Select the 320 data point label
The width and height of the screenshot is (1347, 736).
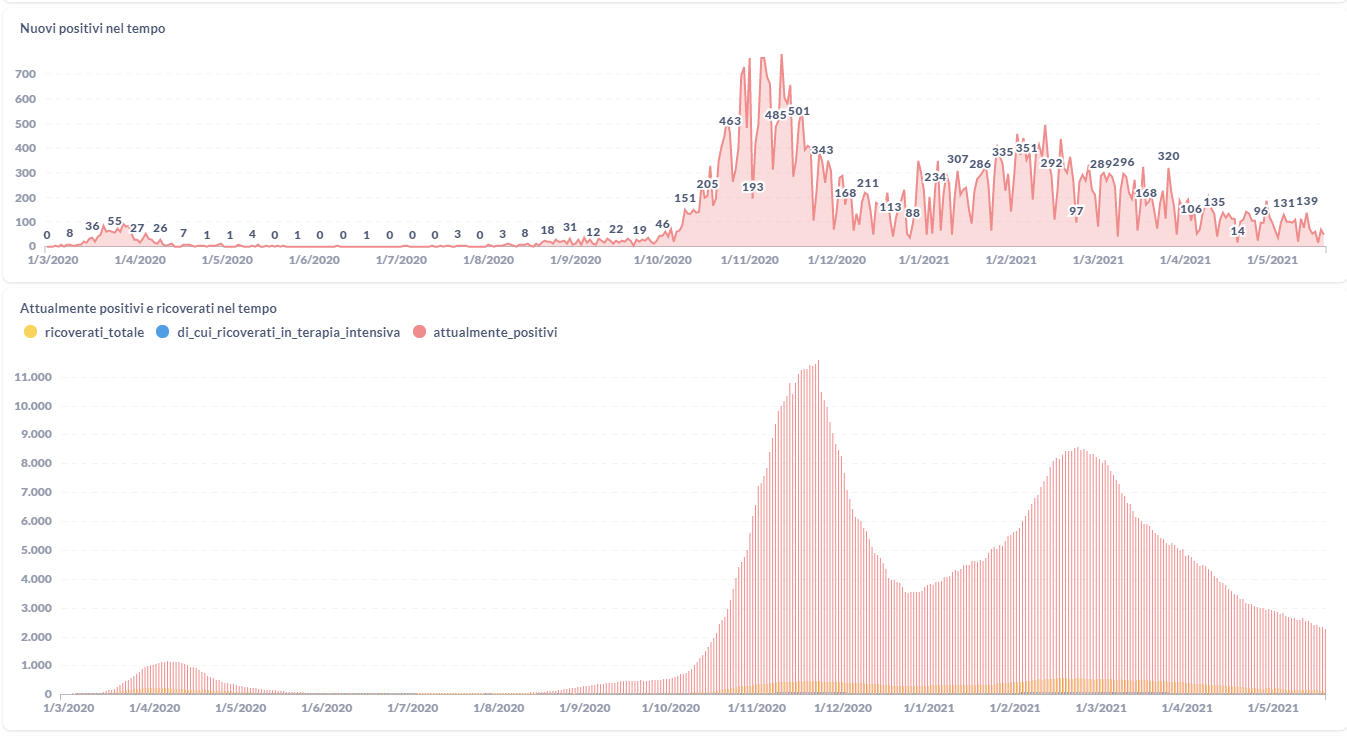[x=1168, y=156]
